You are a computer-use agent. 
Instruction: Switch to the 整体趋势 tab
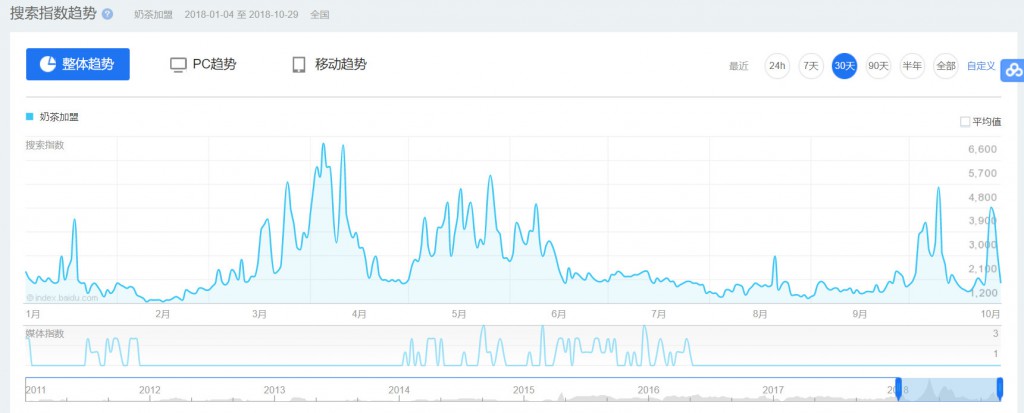click(x=77, y=65)
